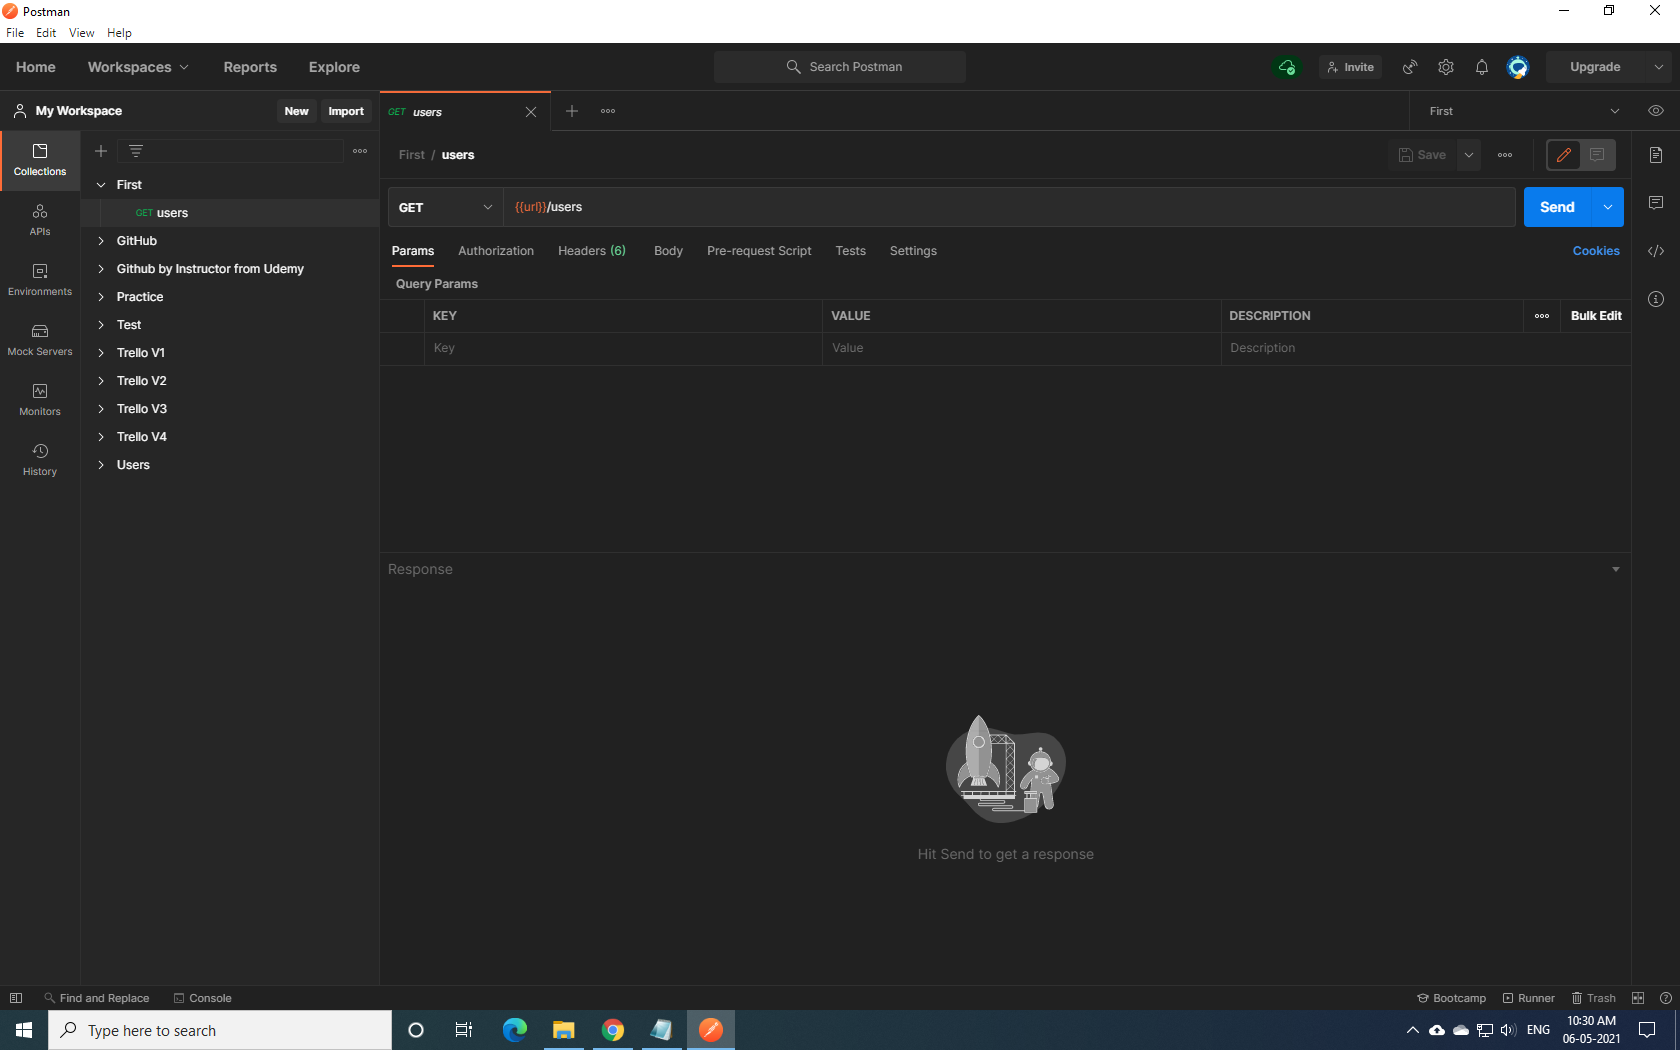Open the Save options dropdown arrow
Image resolution: width=1680 pixels, height=1050 pixels.
pyautogui.click(x=1469, y=155)
